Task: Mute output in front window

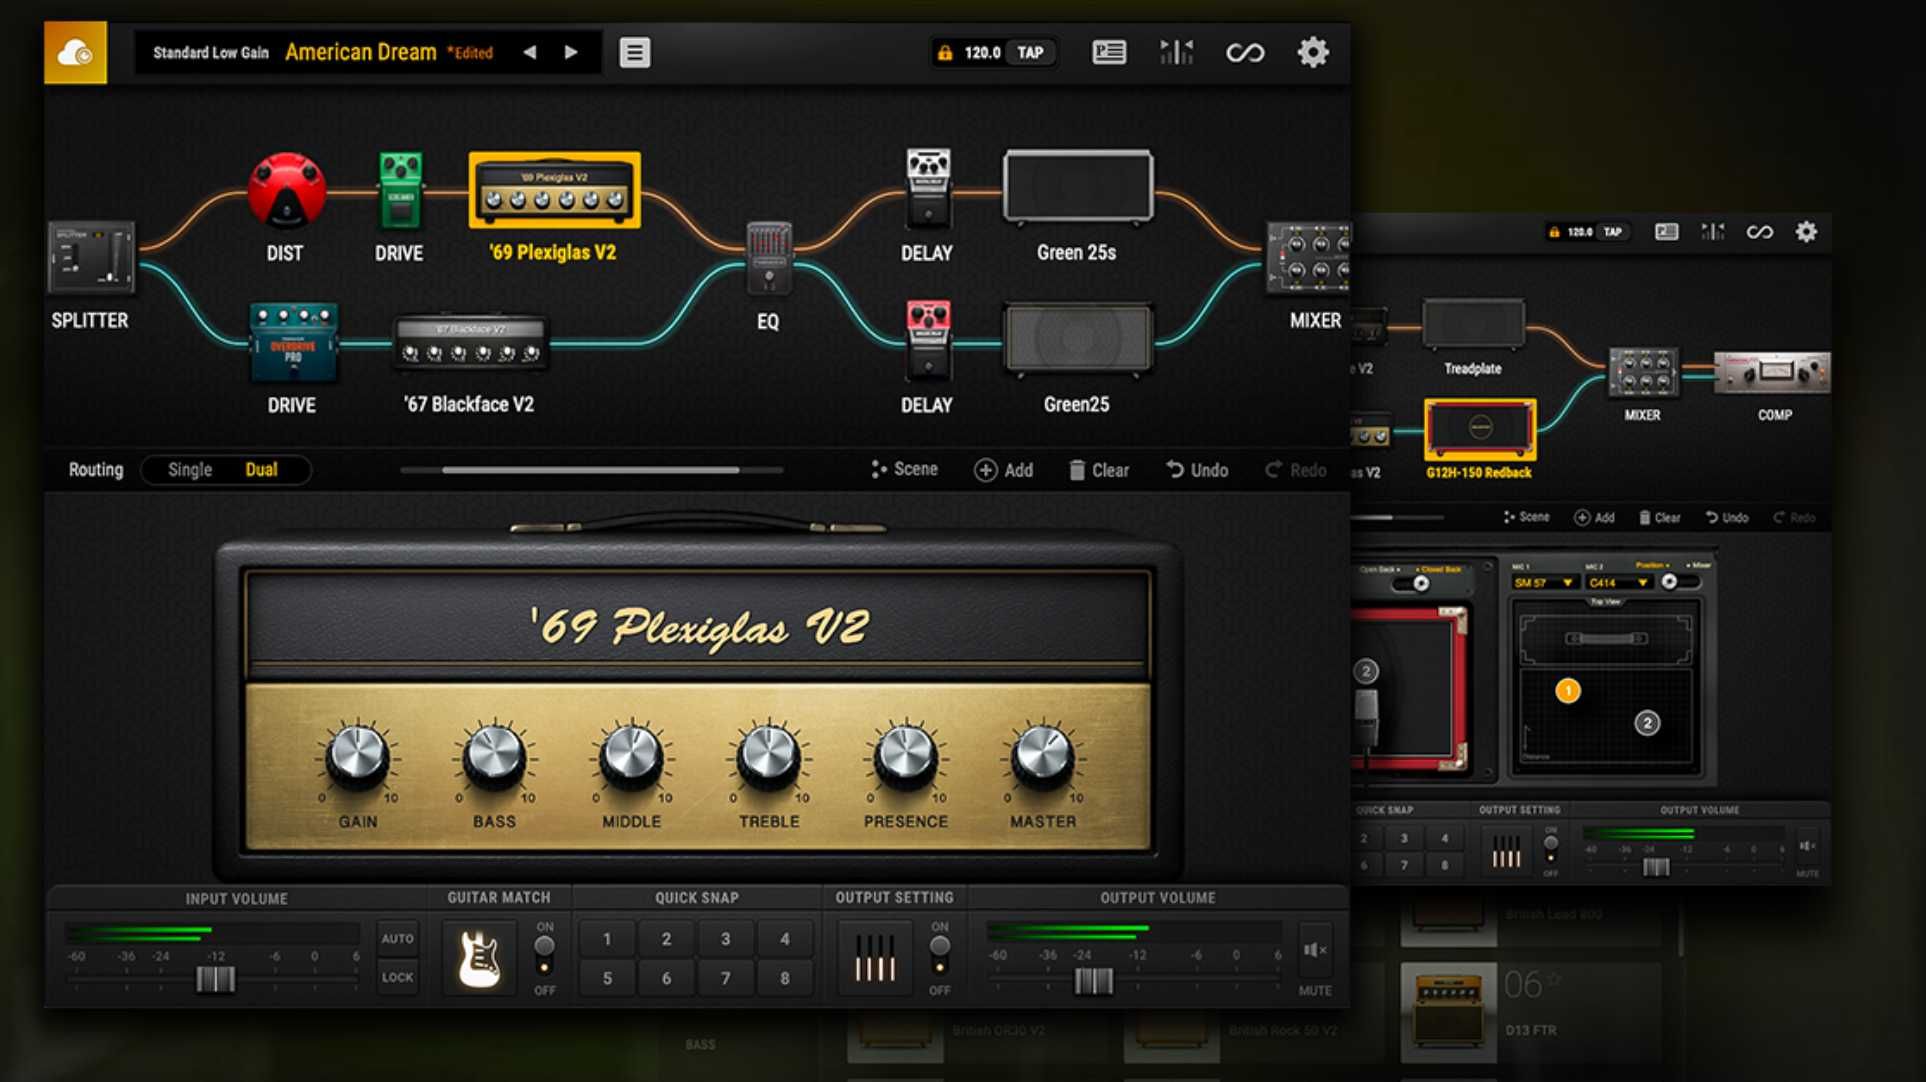Action: tap(1314, 950)
